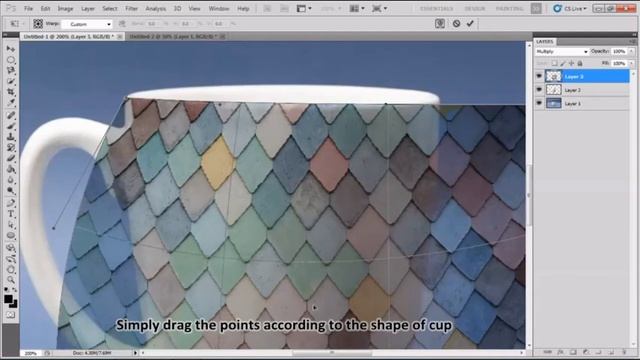Select the Crop tool
Image resolution: width=640 pixels, height=360 pixels.
point(11,92)
